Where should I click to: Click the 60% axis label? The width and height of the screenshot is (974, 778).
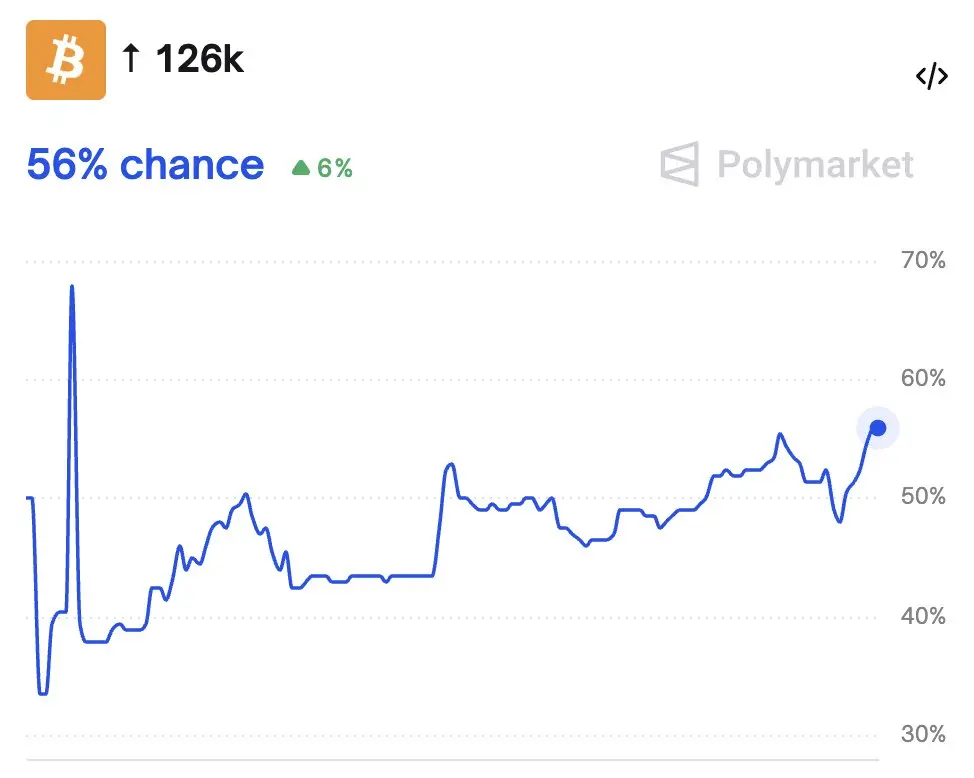(923, 378)
